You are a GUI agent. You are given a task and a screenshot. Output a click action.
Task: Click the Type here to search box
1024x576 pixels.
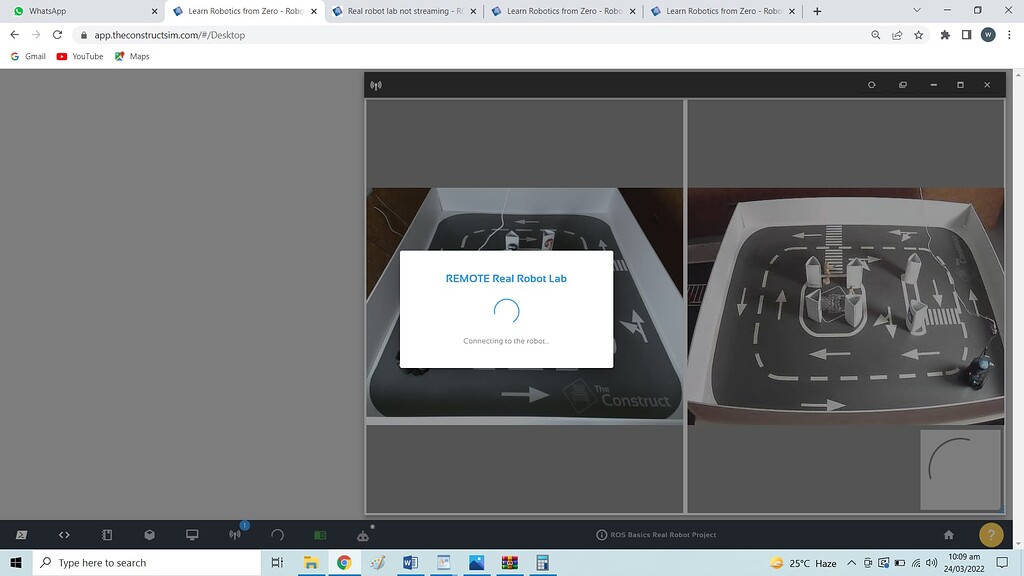[x=147, y=562]
